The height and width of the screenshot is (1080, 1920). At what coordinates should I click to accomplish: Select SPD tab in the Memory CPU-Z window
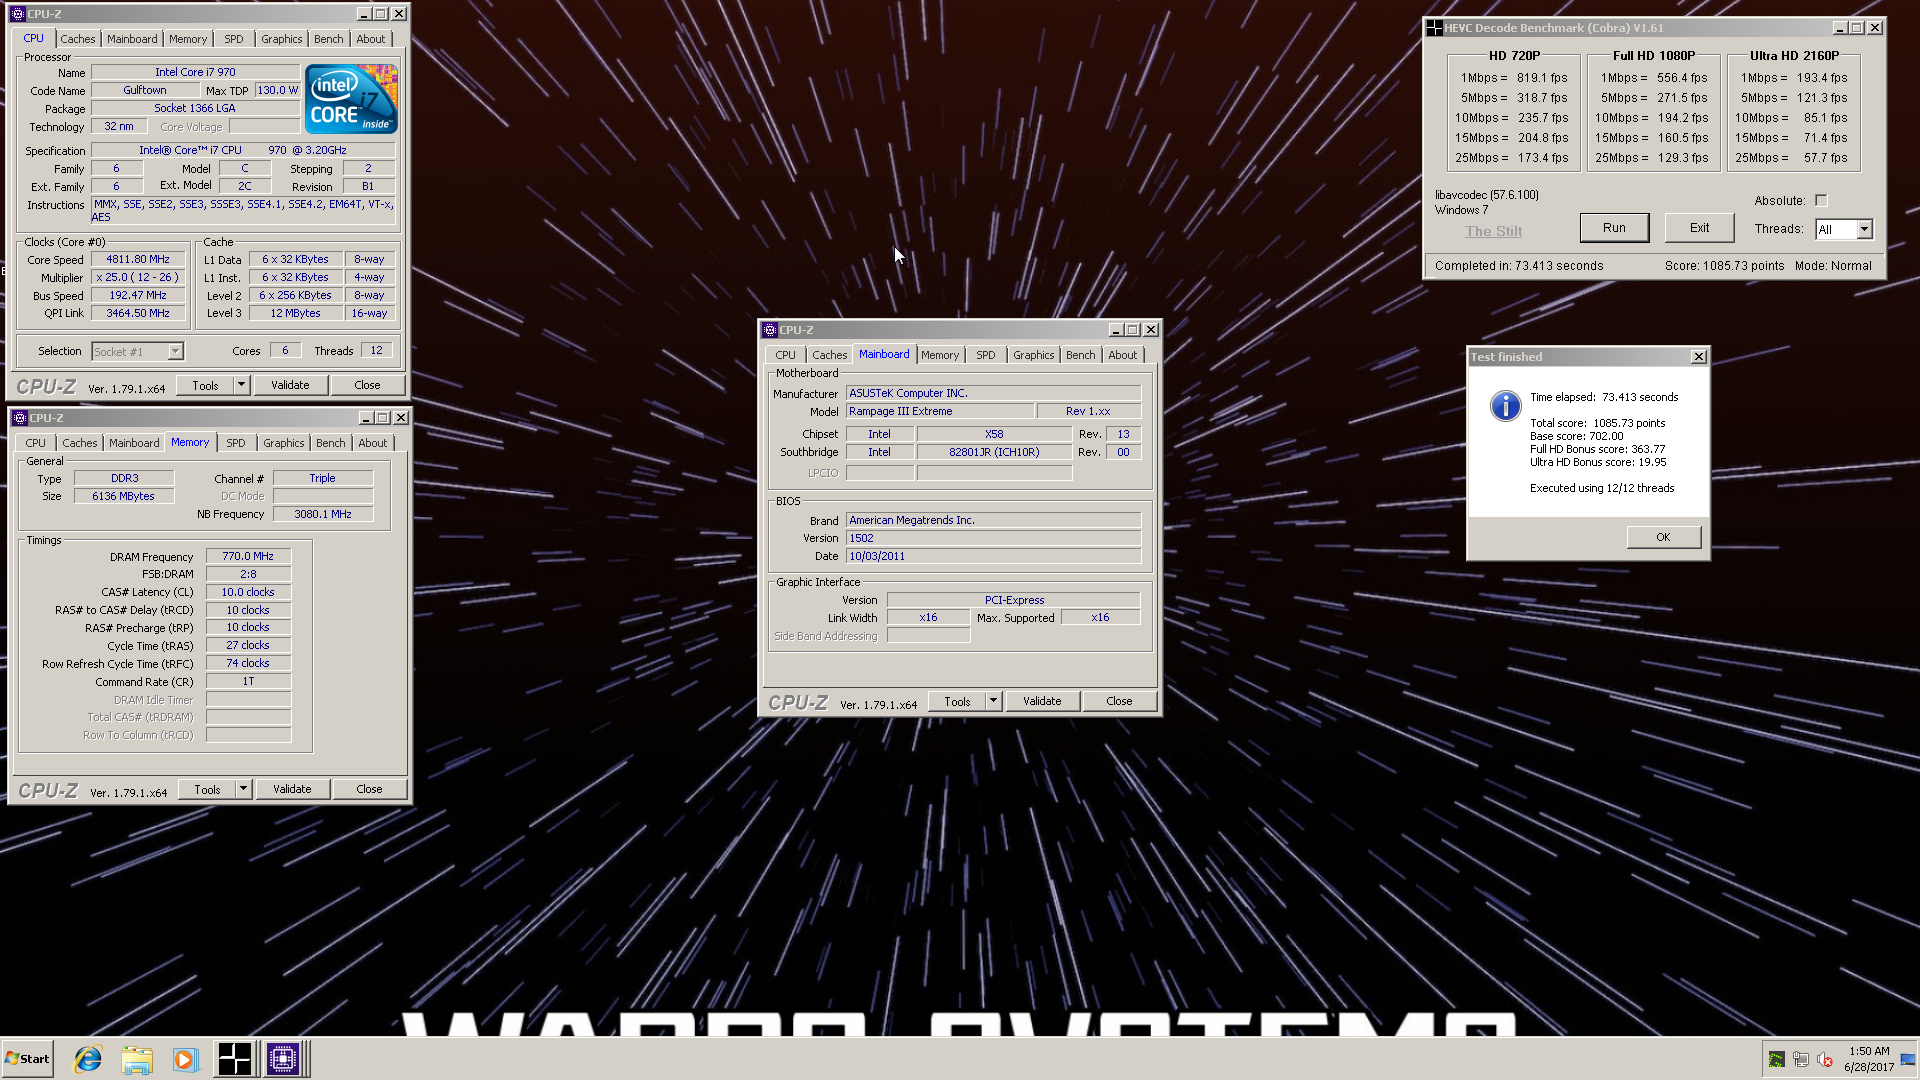(x=236, y=443)
